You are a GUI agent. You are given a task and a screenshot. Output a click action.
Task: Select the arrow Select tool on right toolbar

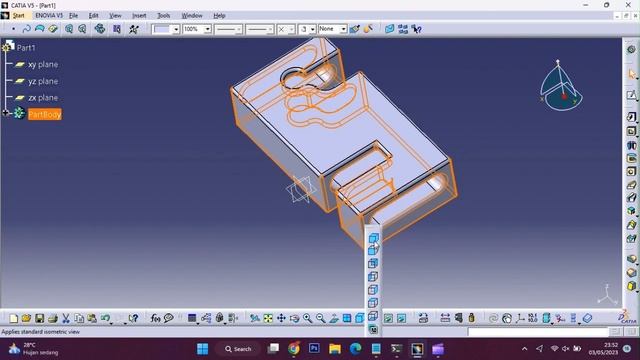631,74
